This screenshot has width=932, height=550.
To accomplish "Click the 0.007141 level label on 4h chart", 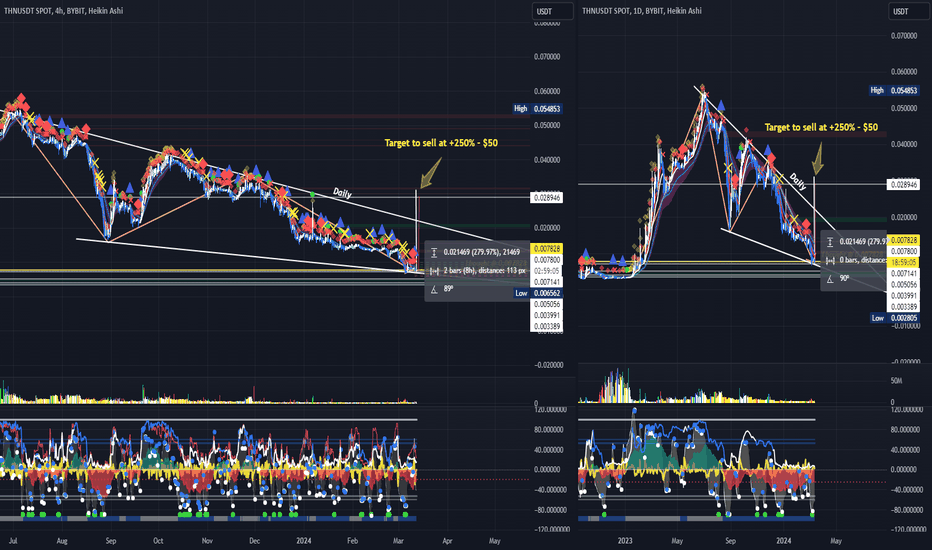I will [546, 282].
